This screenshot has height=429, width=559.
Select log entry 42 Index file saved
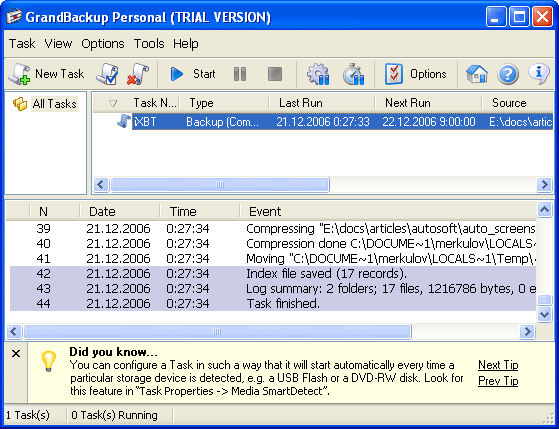click(x=273, y=274)
